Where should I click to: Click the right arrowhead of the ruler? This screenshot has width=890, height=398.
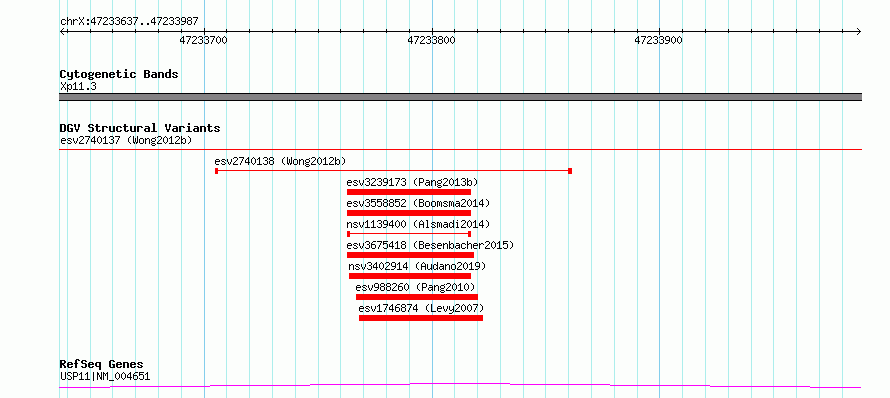click(x=859, y=31)
